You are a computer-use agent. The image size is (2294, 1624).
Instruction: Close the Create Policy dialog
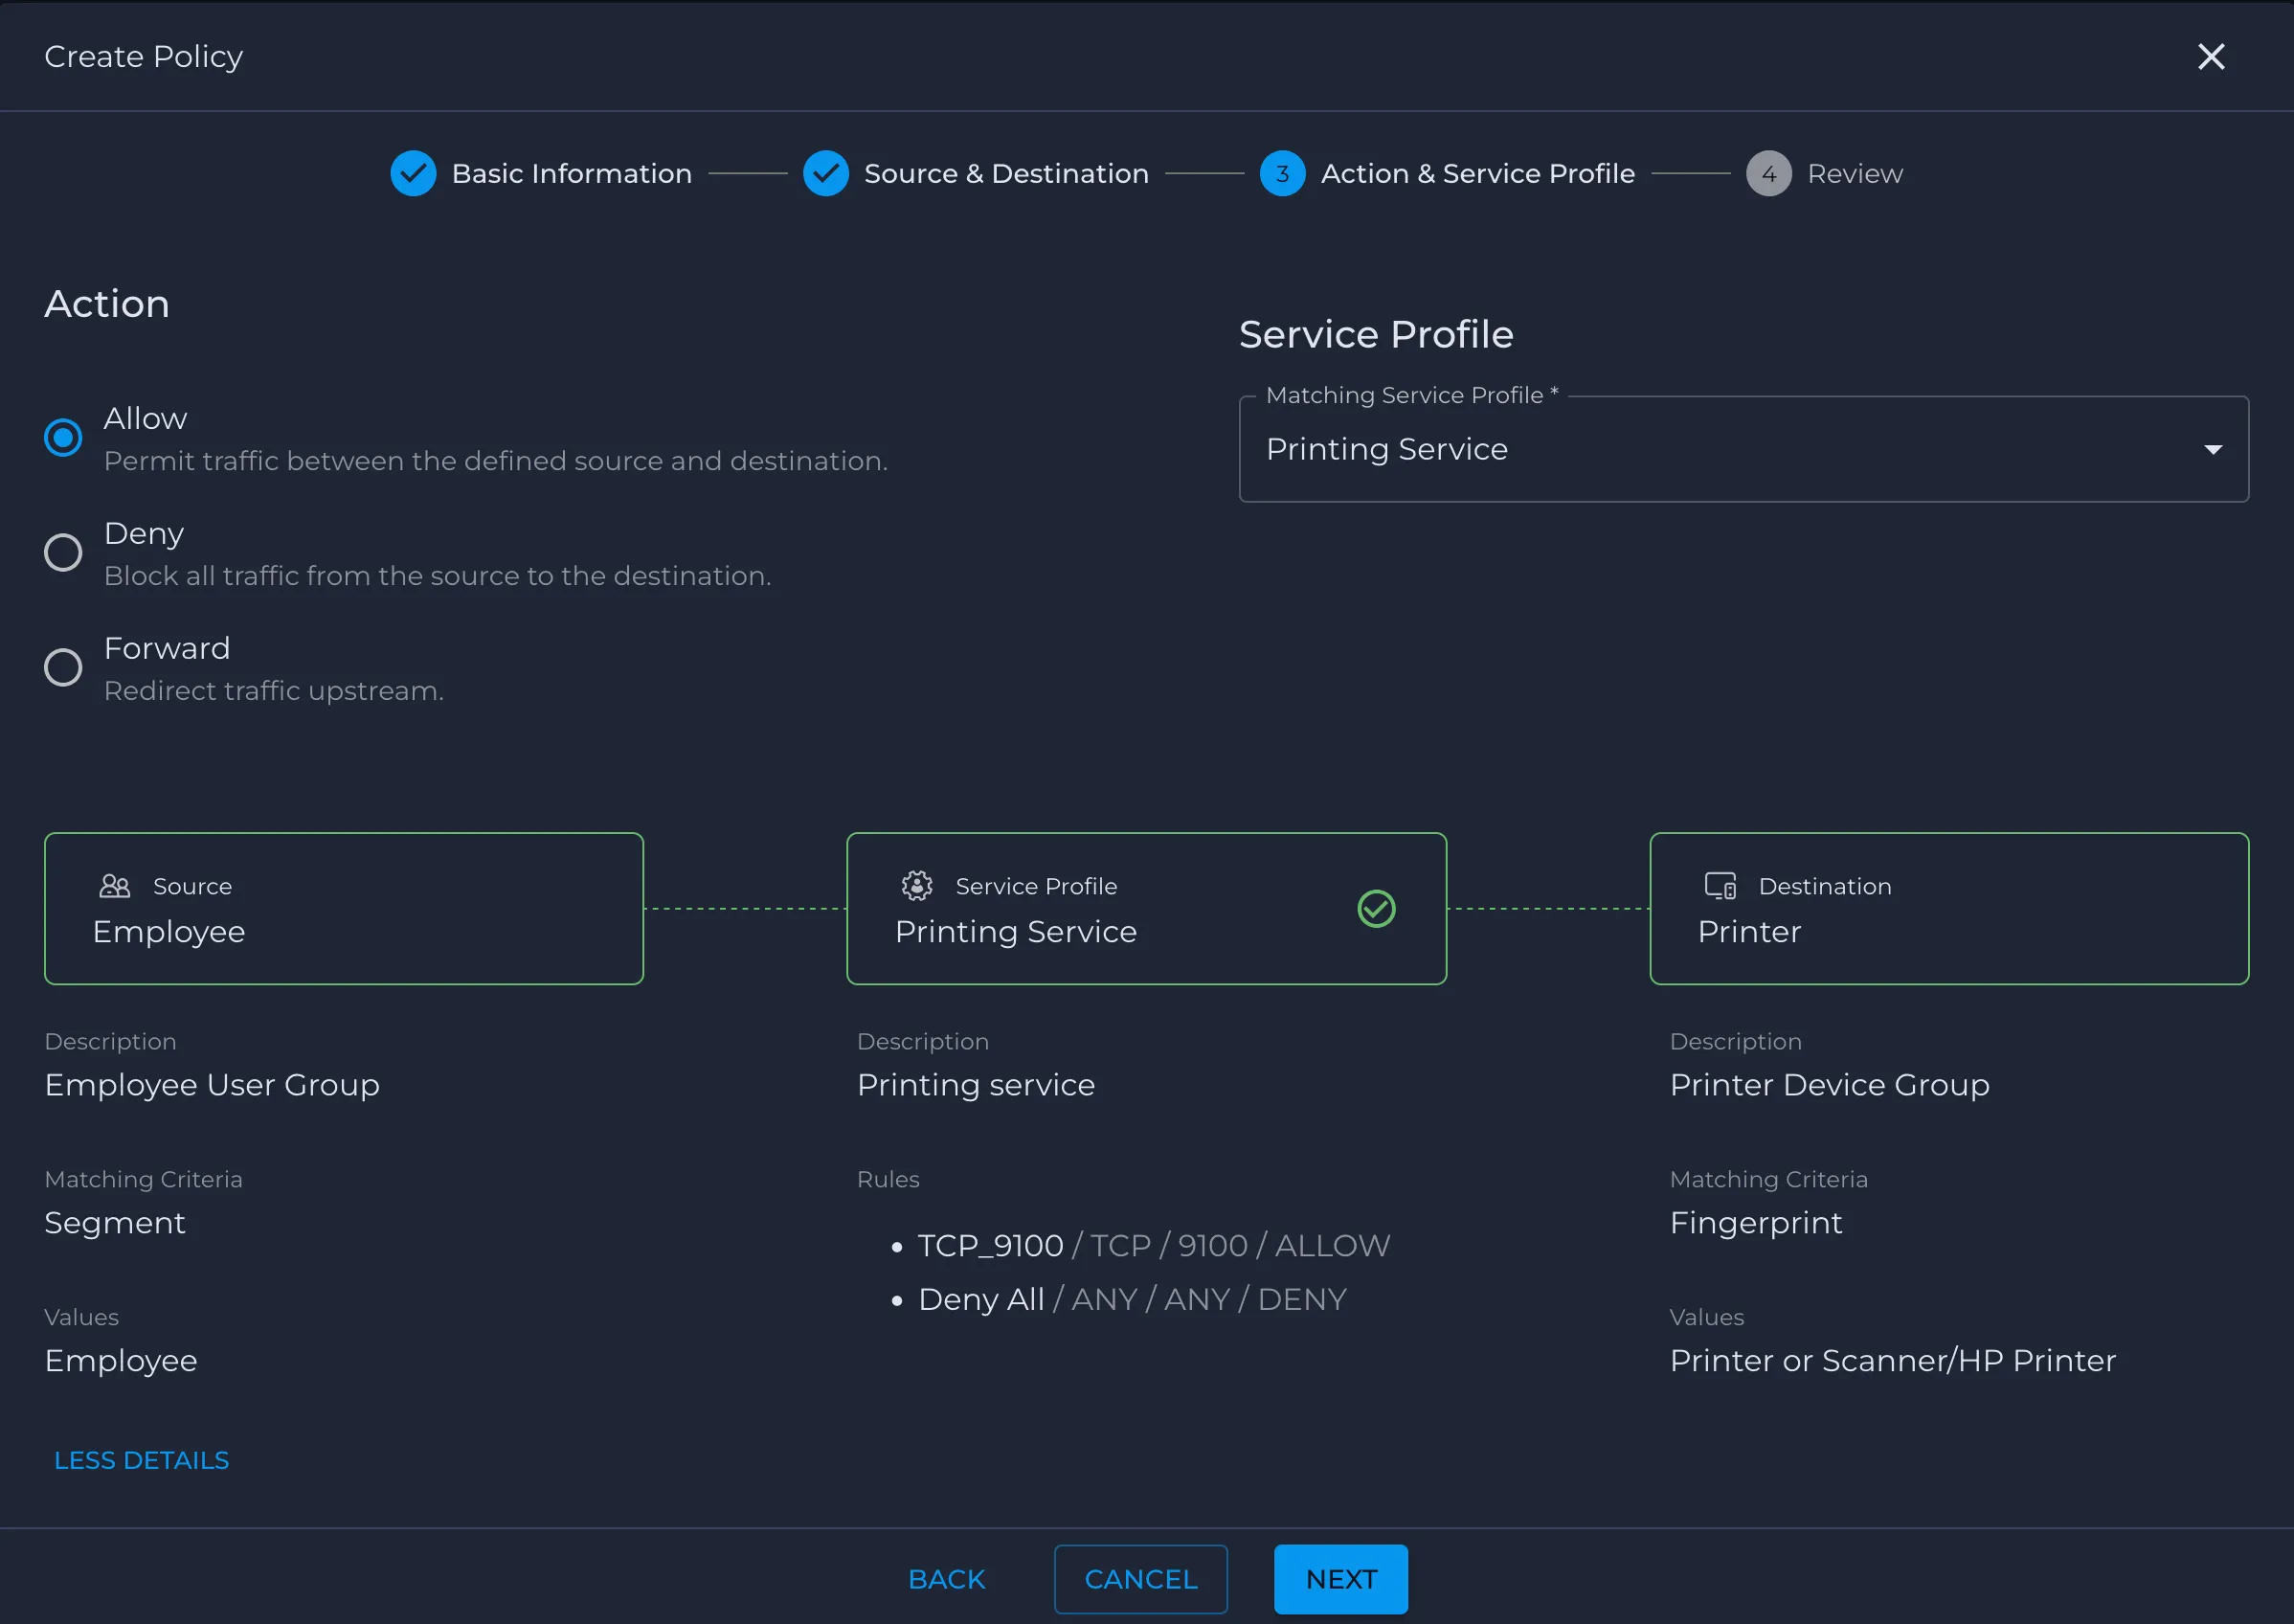click(x=2211, y=57)
